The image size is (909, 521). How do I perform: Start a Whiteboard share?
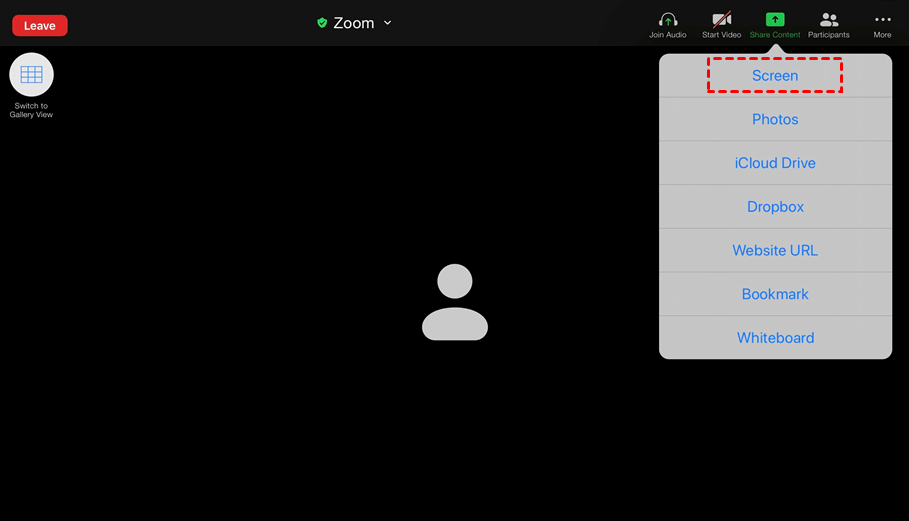click(x=775, y=338)
